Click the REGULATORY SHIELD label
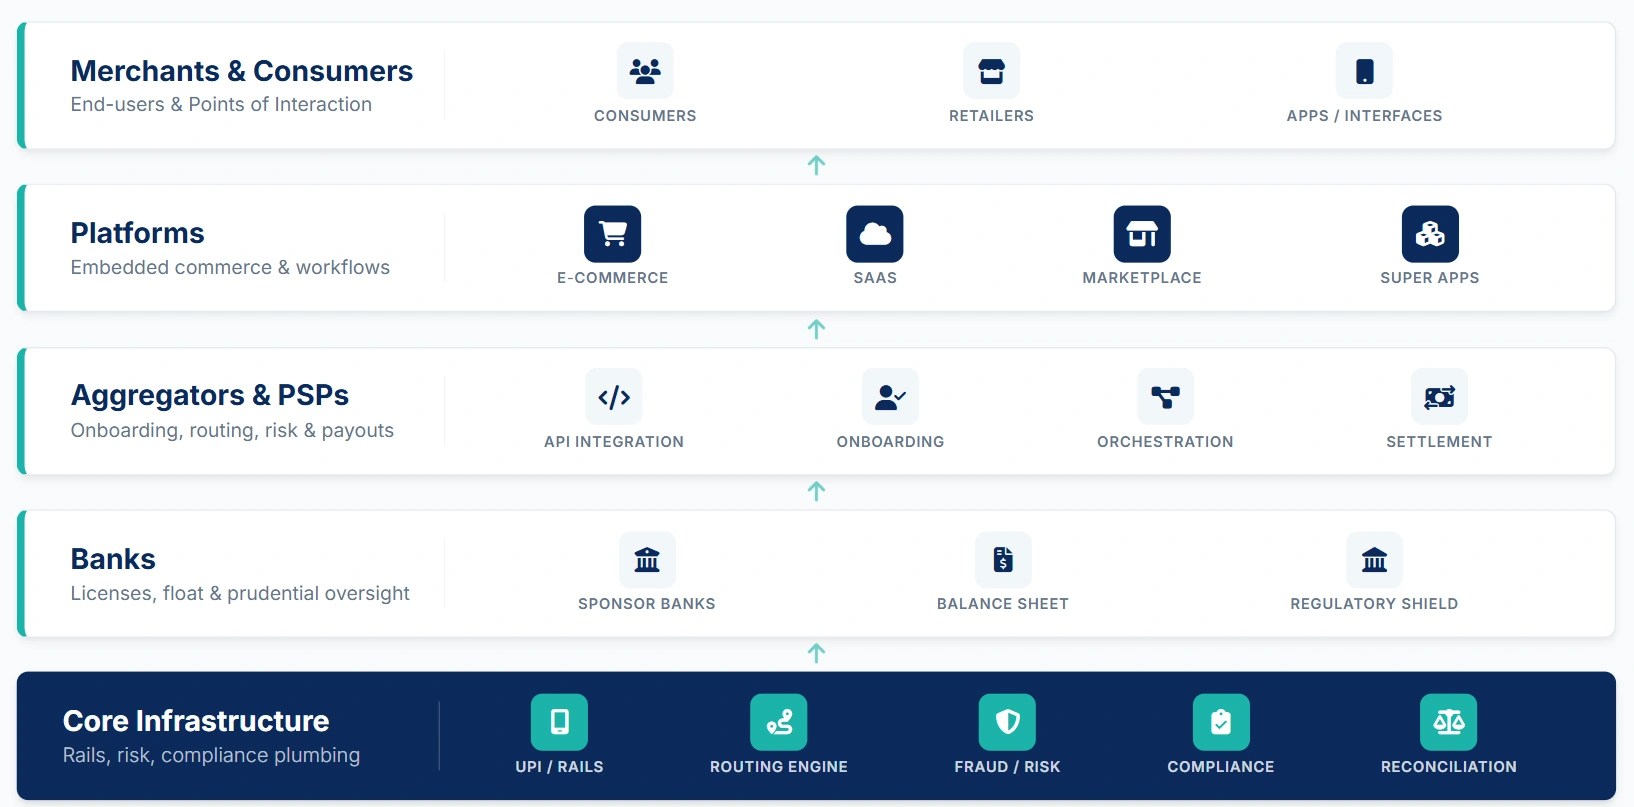1634x807 pixels. point(1374,604)
